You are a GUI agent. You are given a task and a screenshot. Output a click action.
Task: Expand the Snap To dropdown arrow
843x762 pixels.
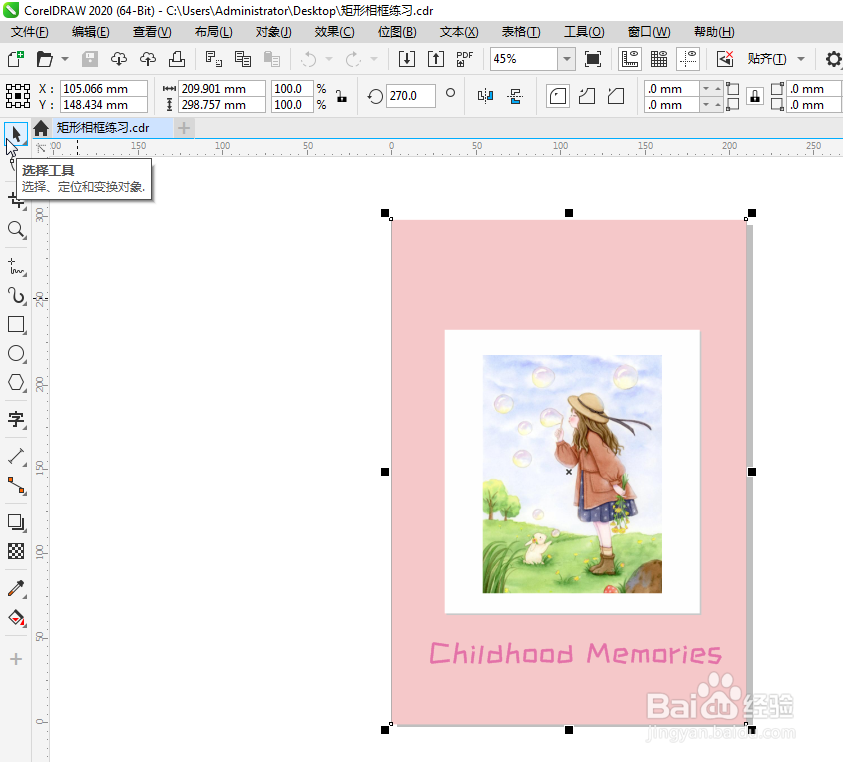coord(801,59)
